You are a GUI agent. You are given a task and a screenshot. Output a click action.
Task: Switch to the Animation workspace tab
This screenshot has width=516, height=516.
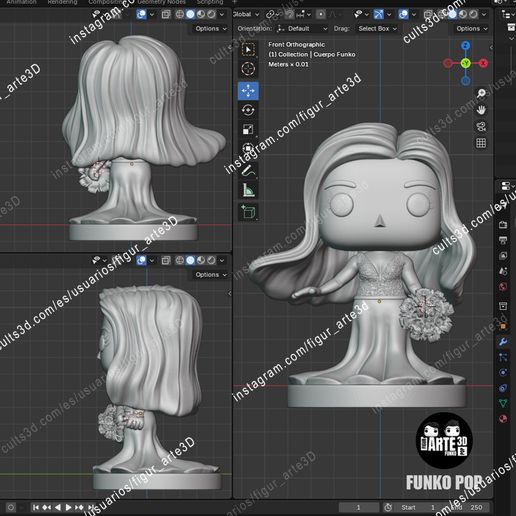[21, 2]
